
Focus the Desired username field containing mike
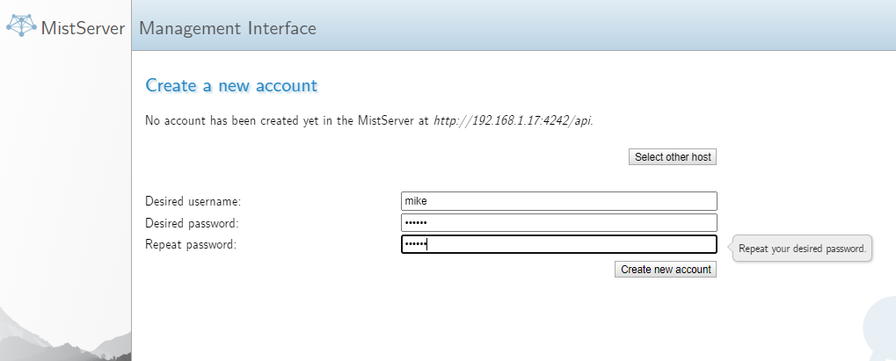(x=559, y=201)
